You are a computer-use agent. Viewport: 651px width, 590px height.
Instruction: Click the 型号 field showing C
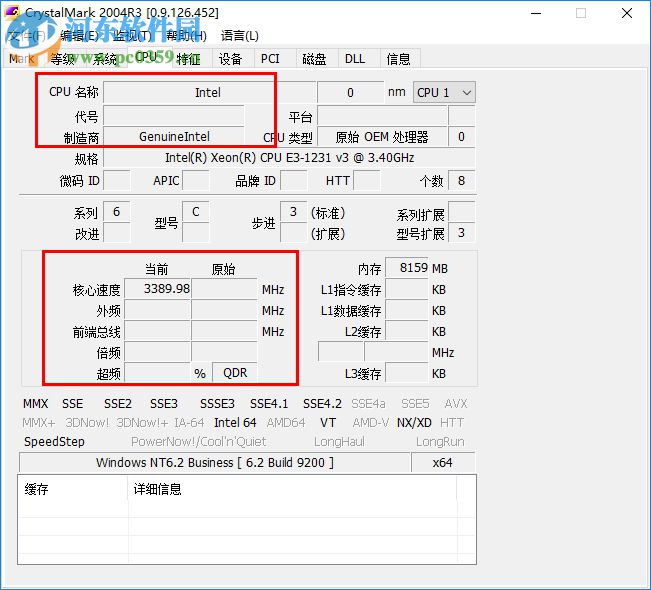coord(196,212)
